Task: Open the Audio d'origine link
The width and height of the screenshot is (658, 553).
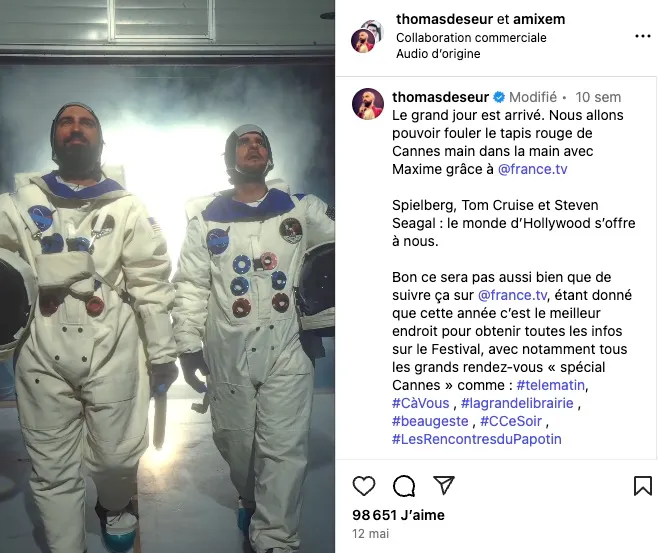Action: click(438, 54)
